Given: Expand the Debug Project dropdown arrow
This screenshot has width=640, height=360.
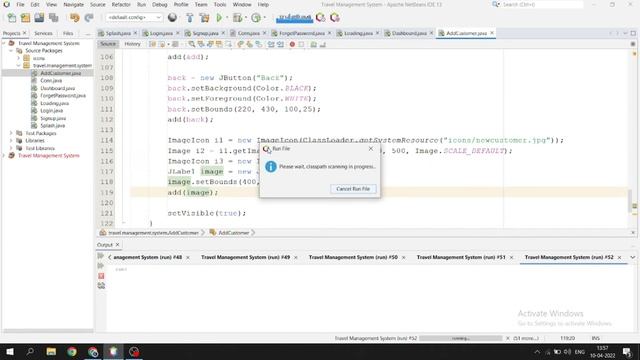Looking at the screenshot, I should [246, 18].
